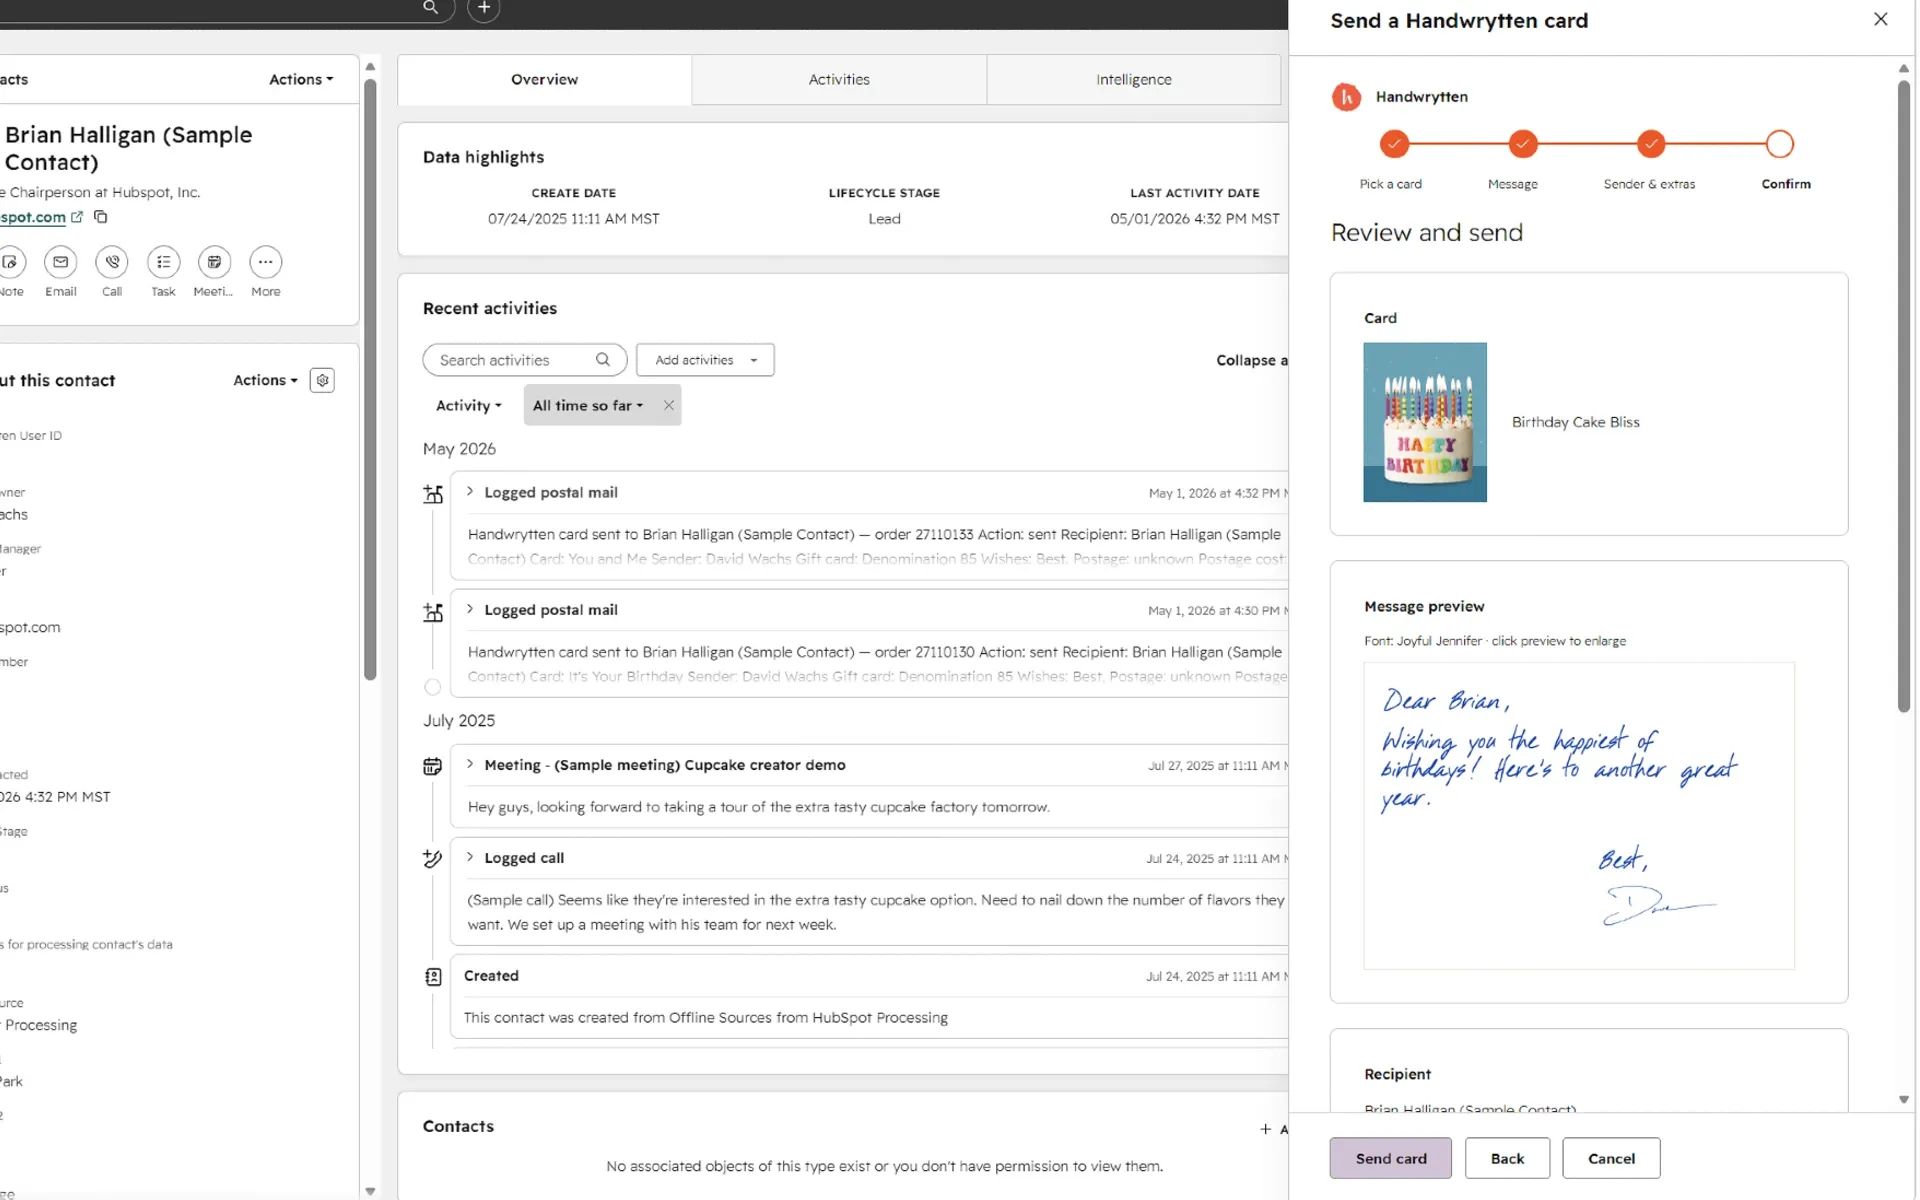
Task: Expand the Logged call entry
Action: pyautogui.click(x=470, y=857)
